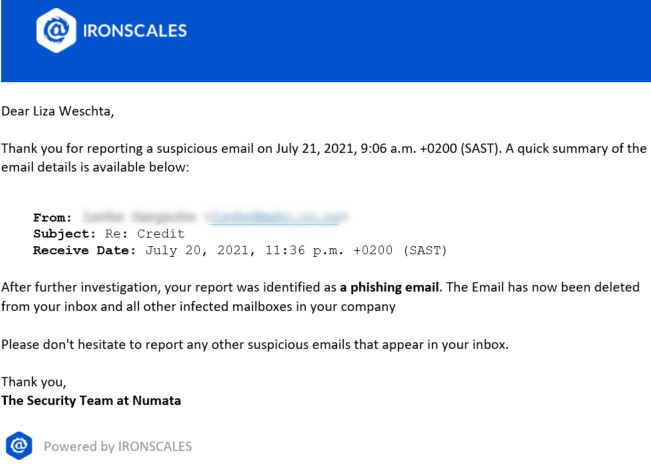Click the 'From:' field label
This screenshot has width=651, height=464.
coord(52,217)
